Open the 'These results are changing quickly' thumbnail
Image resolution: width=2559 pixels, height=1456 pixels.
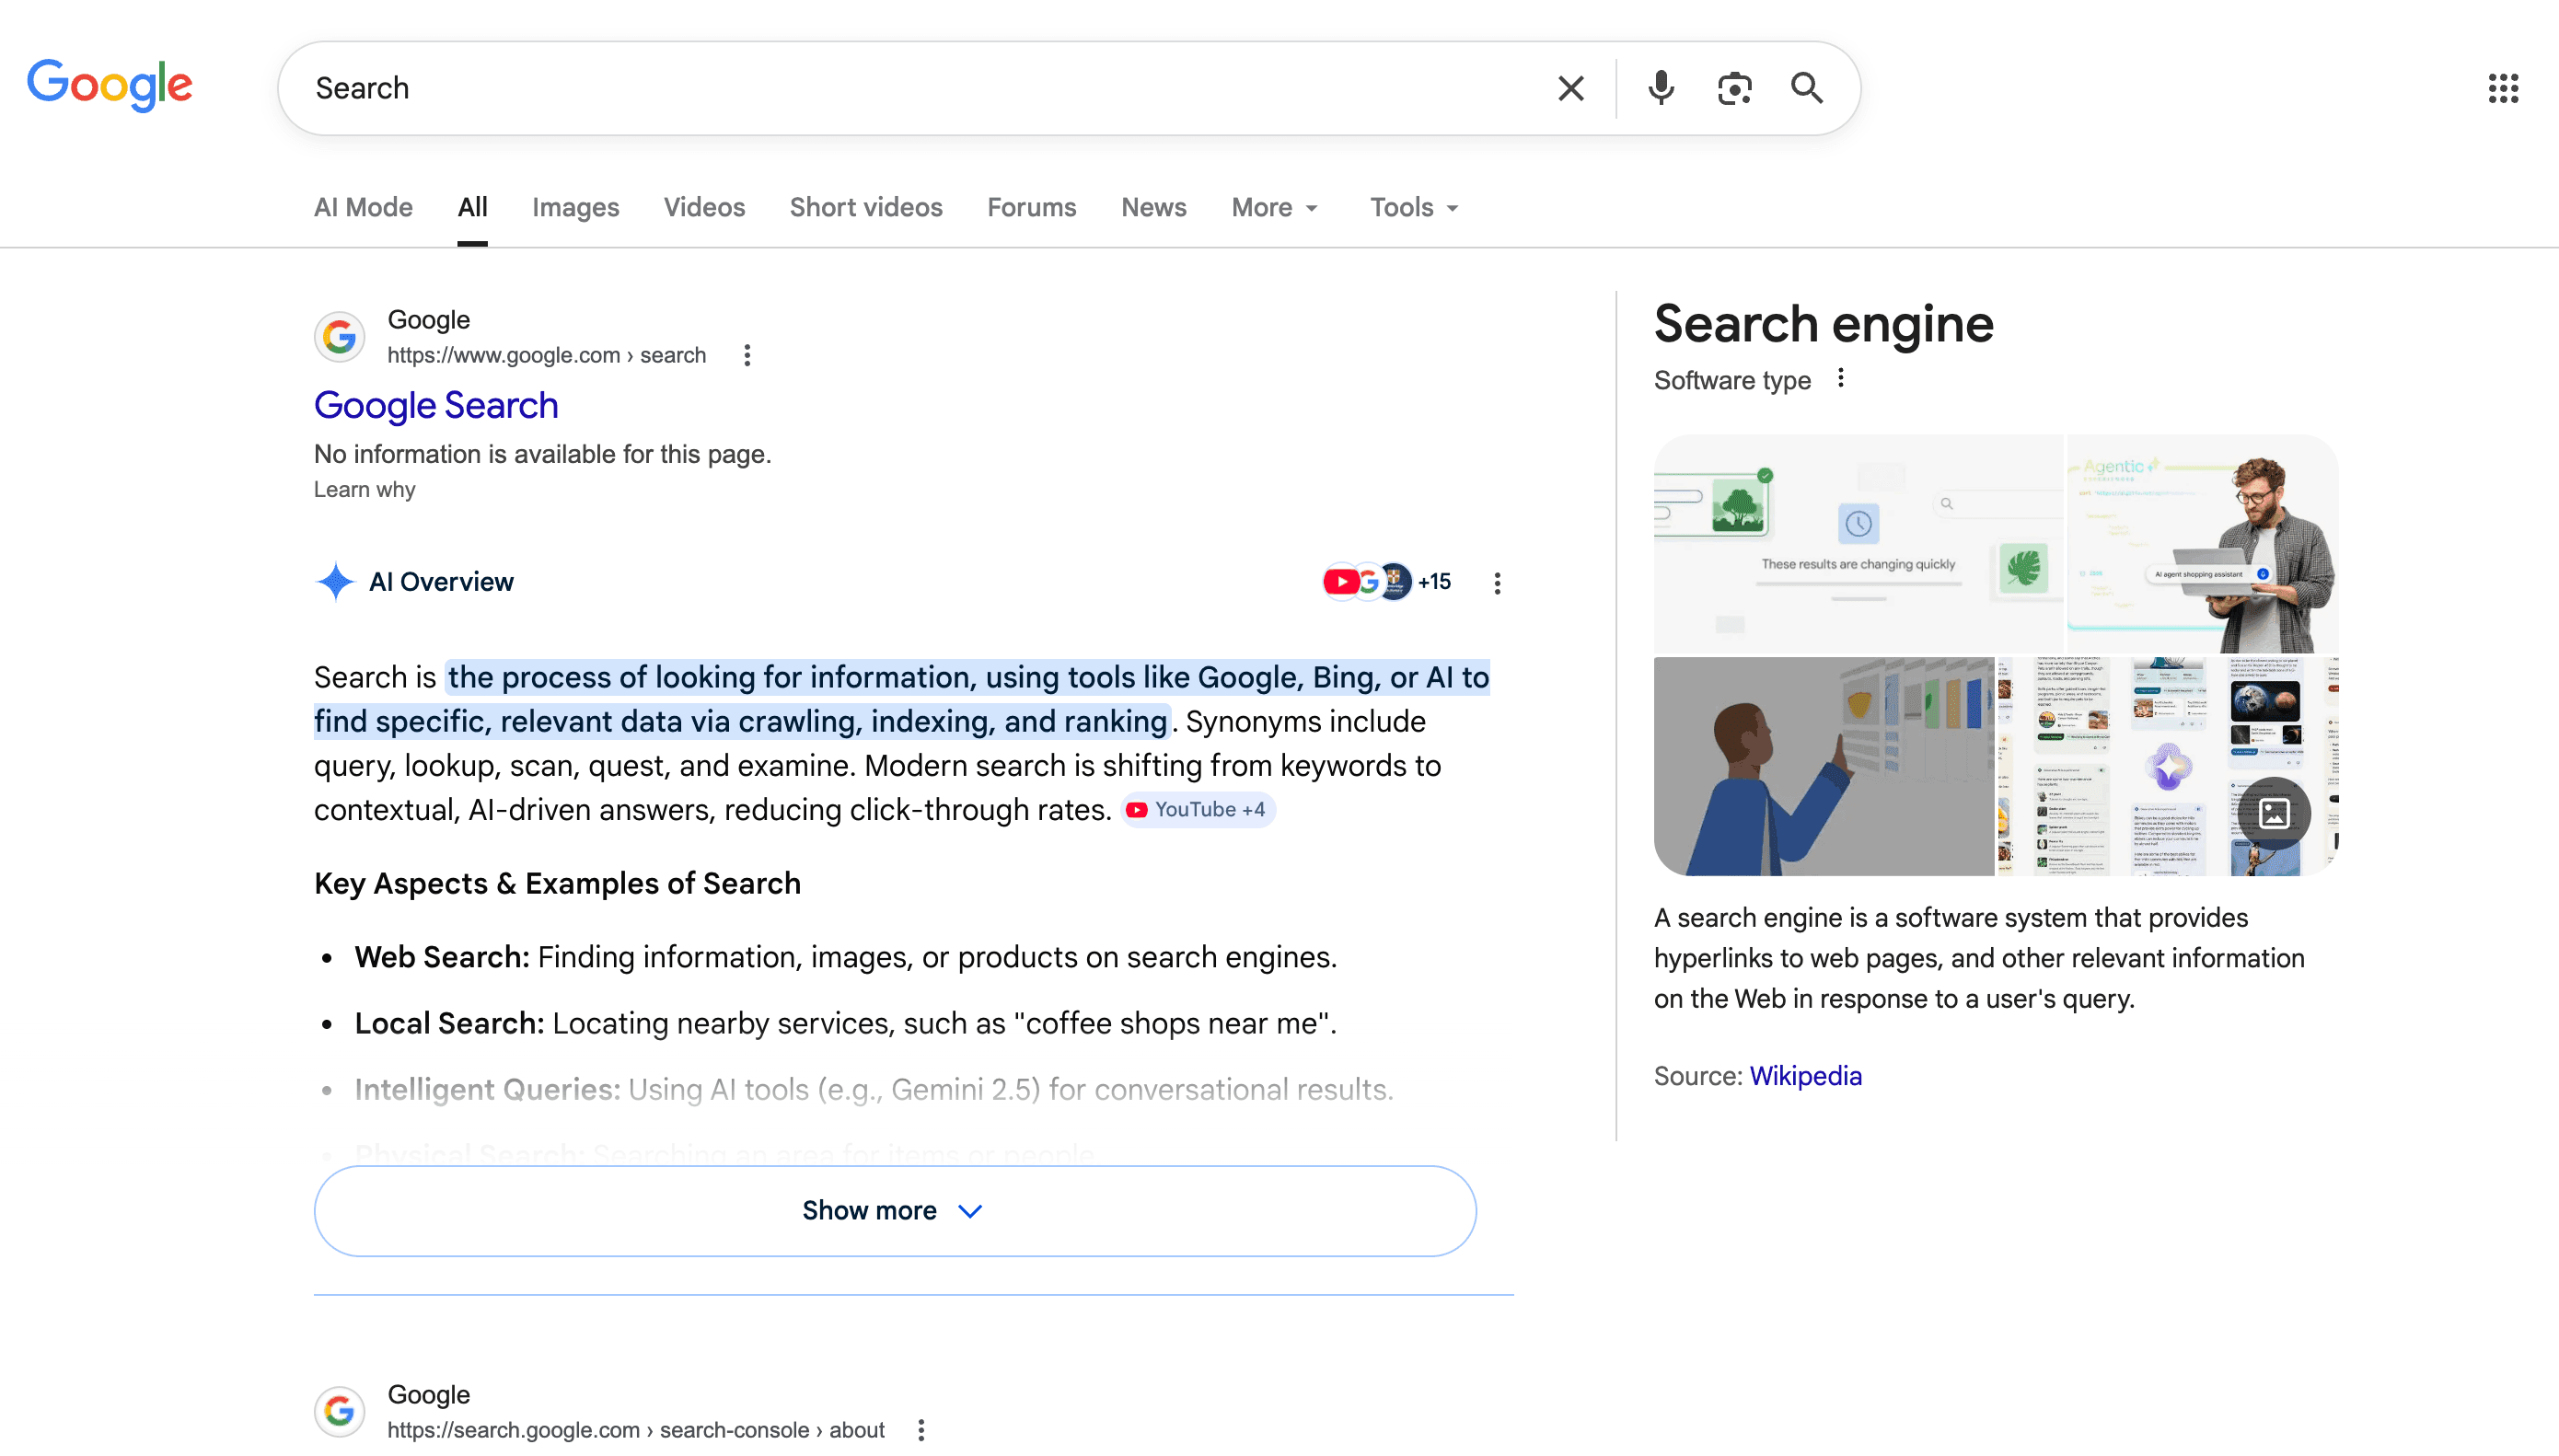click(x=1858, y=543)
